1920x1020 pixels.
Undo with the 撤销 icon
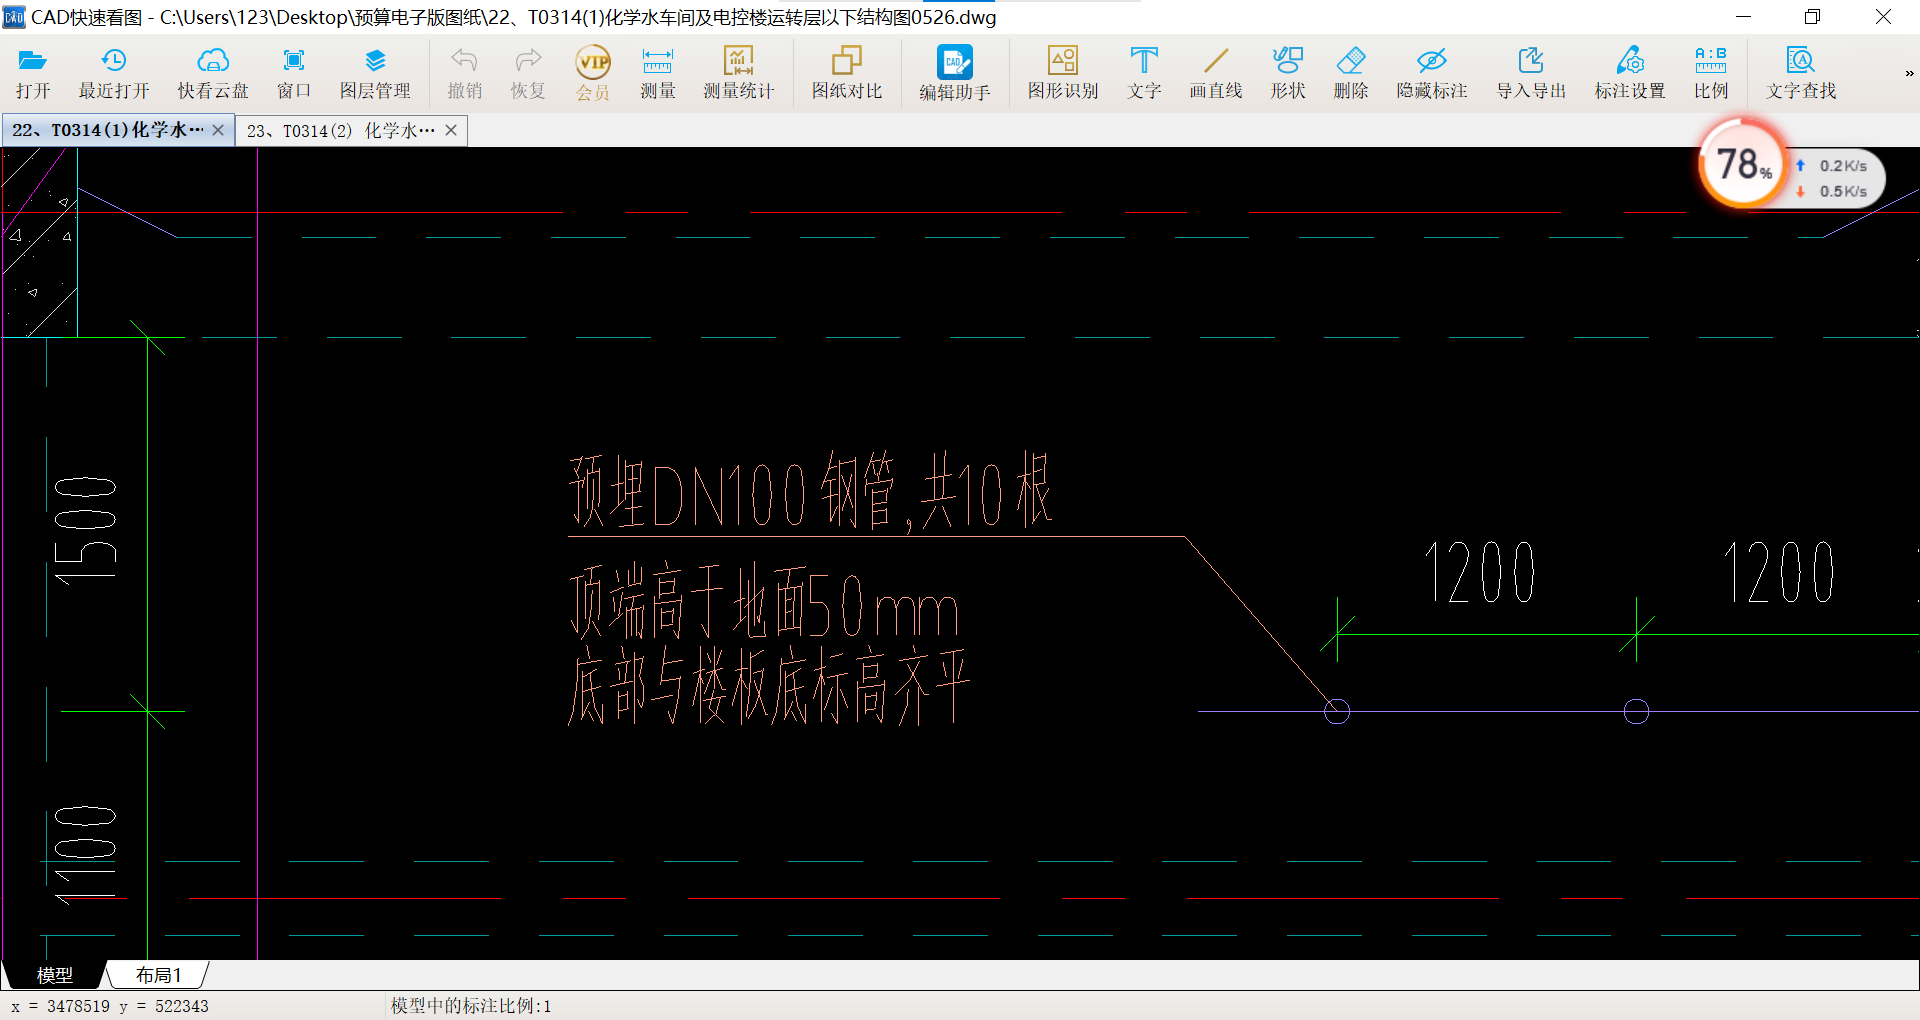coord(464,73)
